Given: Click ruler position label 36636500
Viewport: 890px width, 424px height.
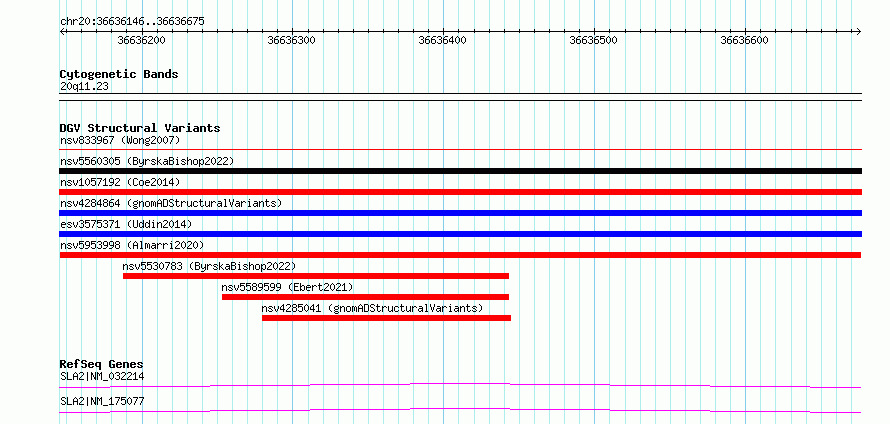Looking at the screenshot, I should point(594,40).
